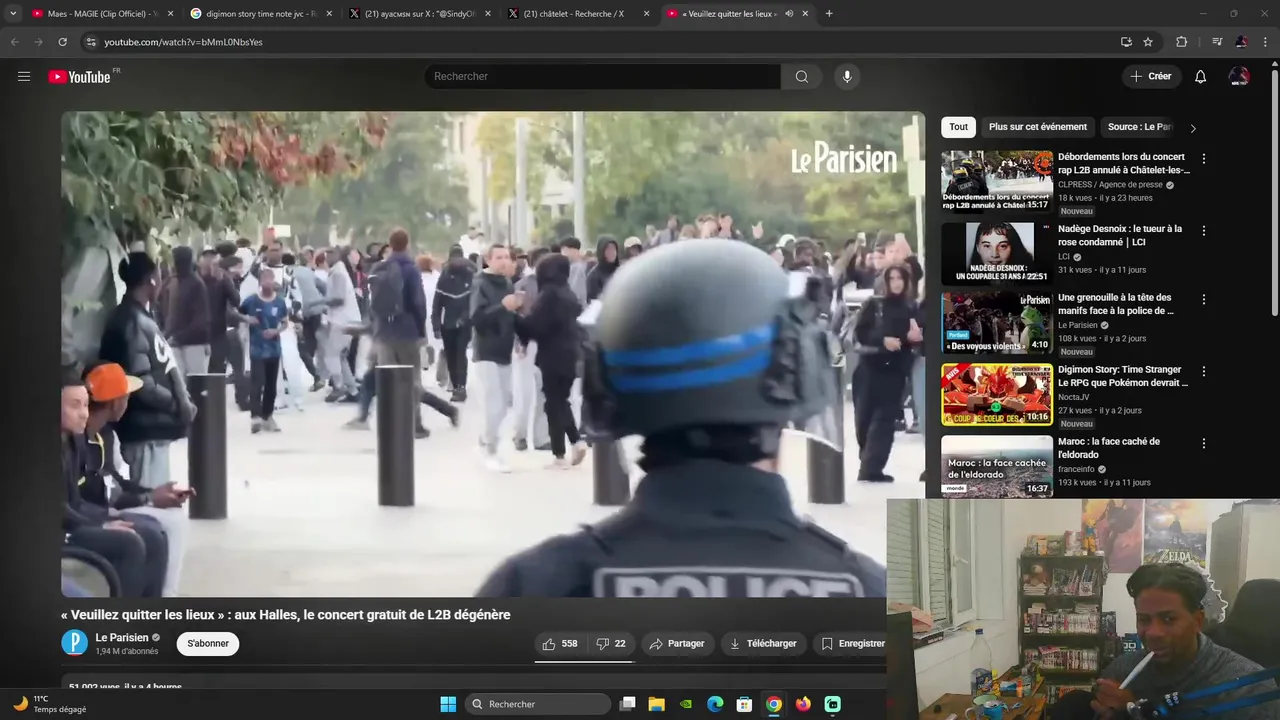Click the Windows taskbar Rechercher box
1280x720 pixels.
tap(539, 704)
